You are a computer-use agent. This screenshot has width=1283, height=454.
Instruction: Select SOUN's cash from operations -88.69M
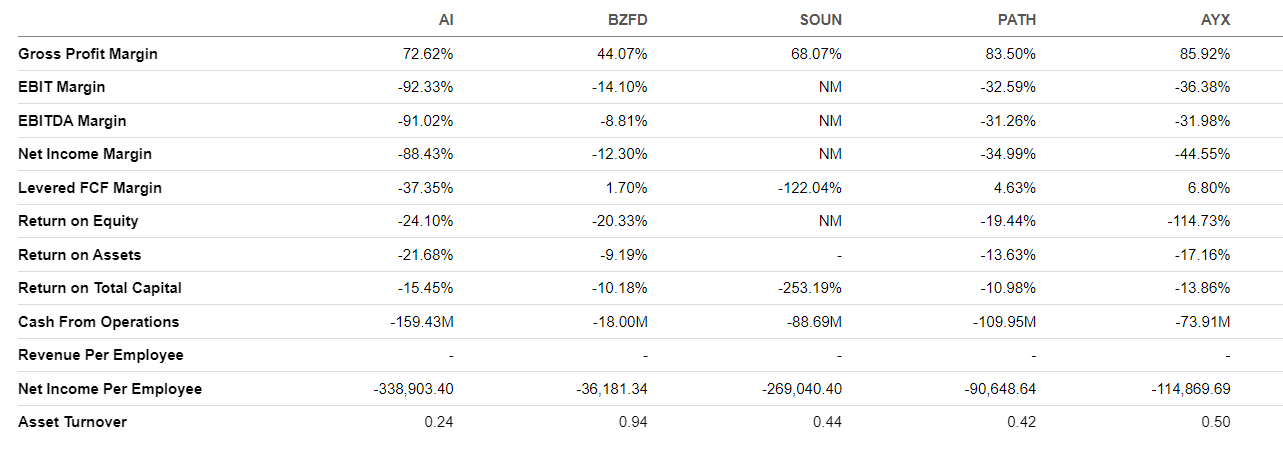click(814, 322)
